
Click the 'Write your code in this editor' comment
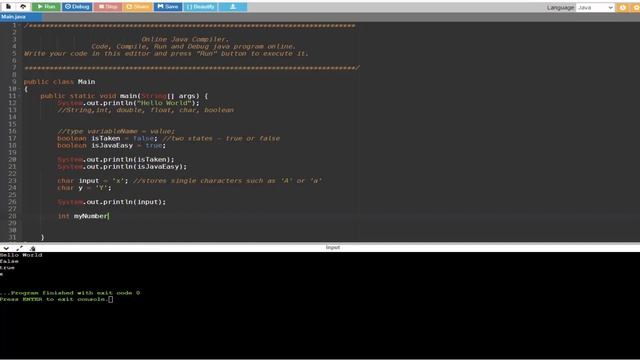(166, 53)
